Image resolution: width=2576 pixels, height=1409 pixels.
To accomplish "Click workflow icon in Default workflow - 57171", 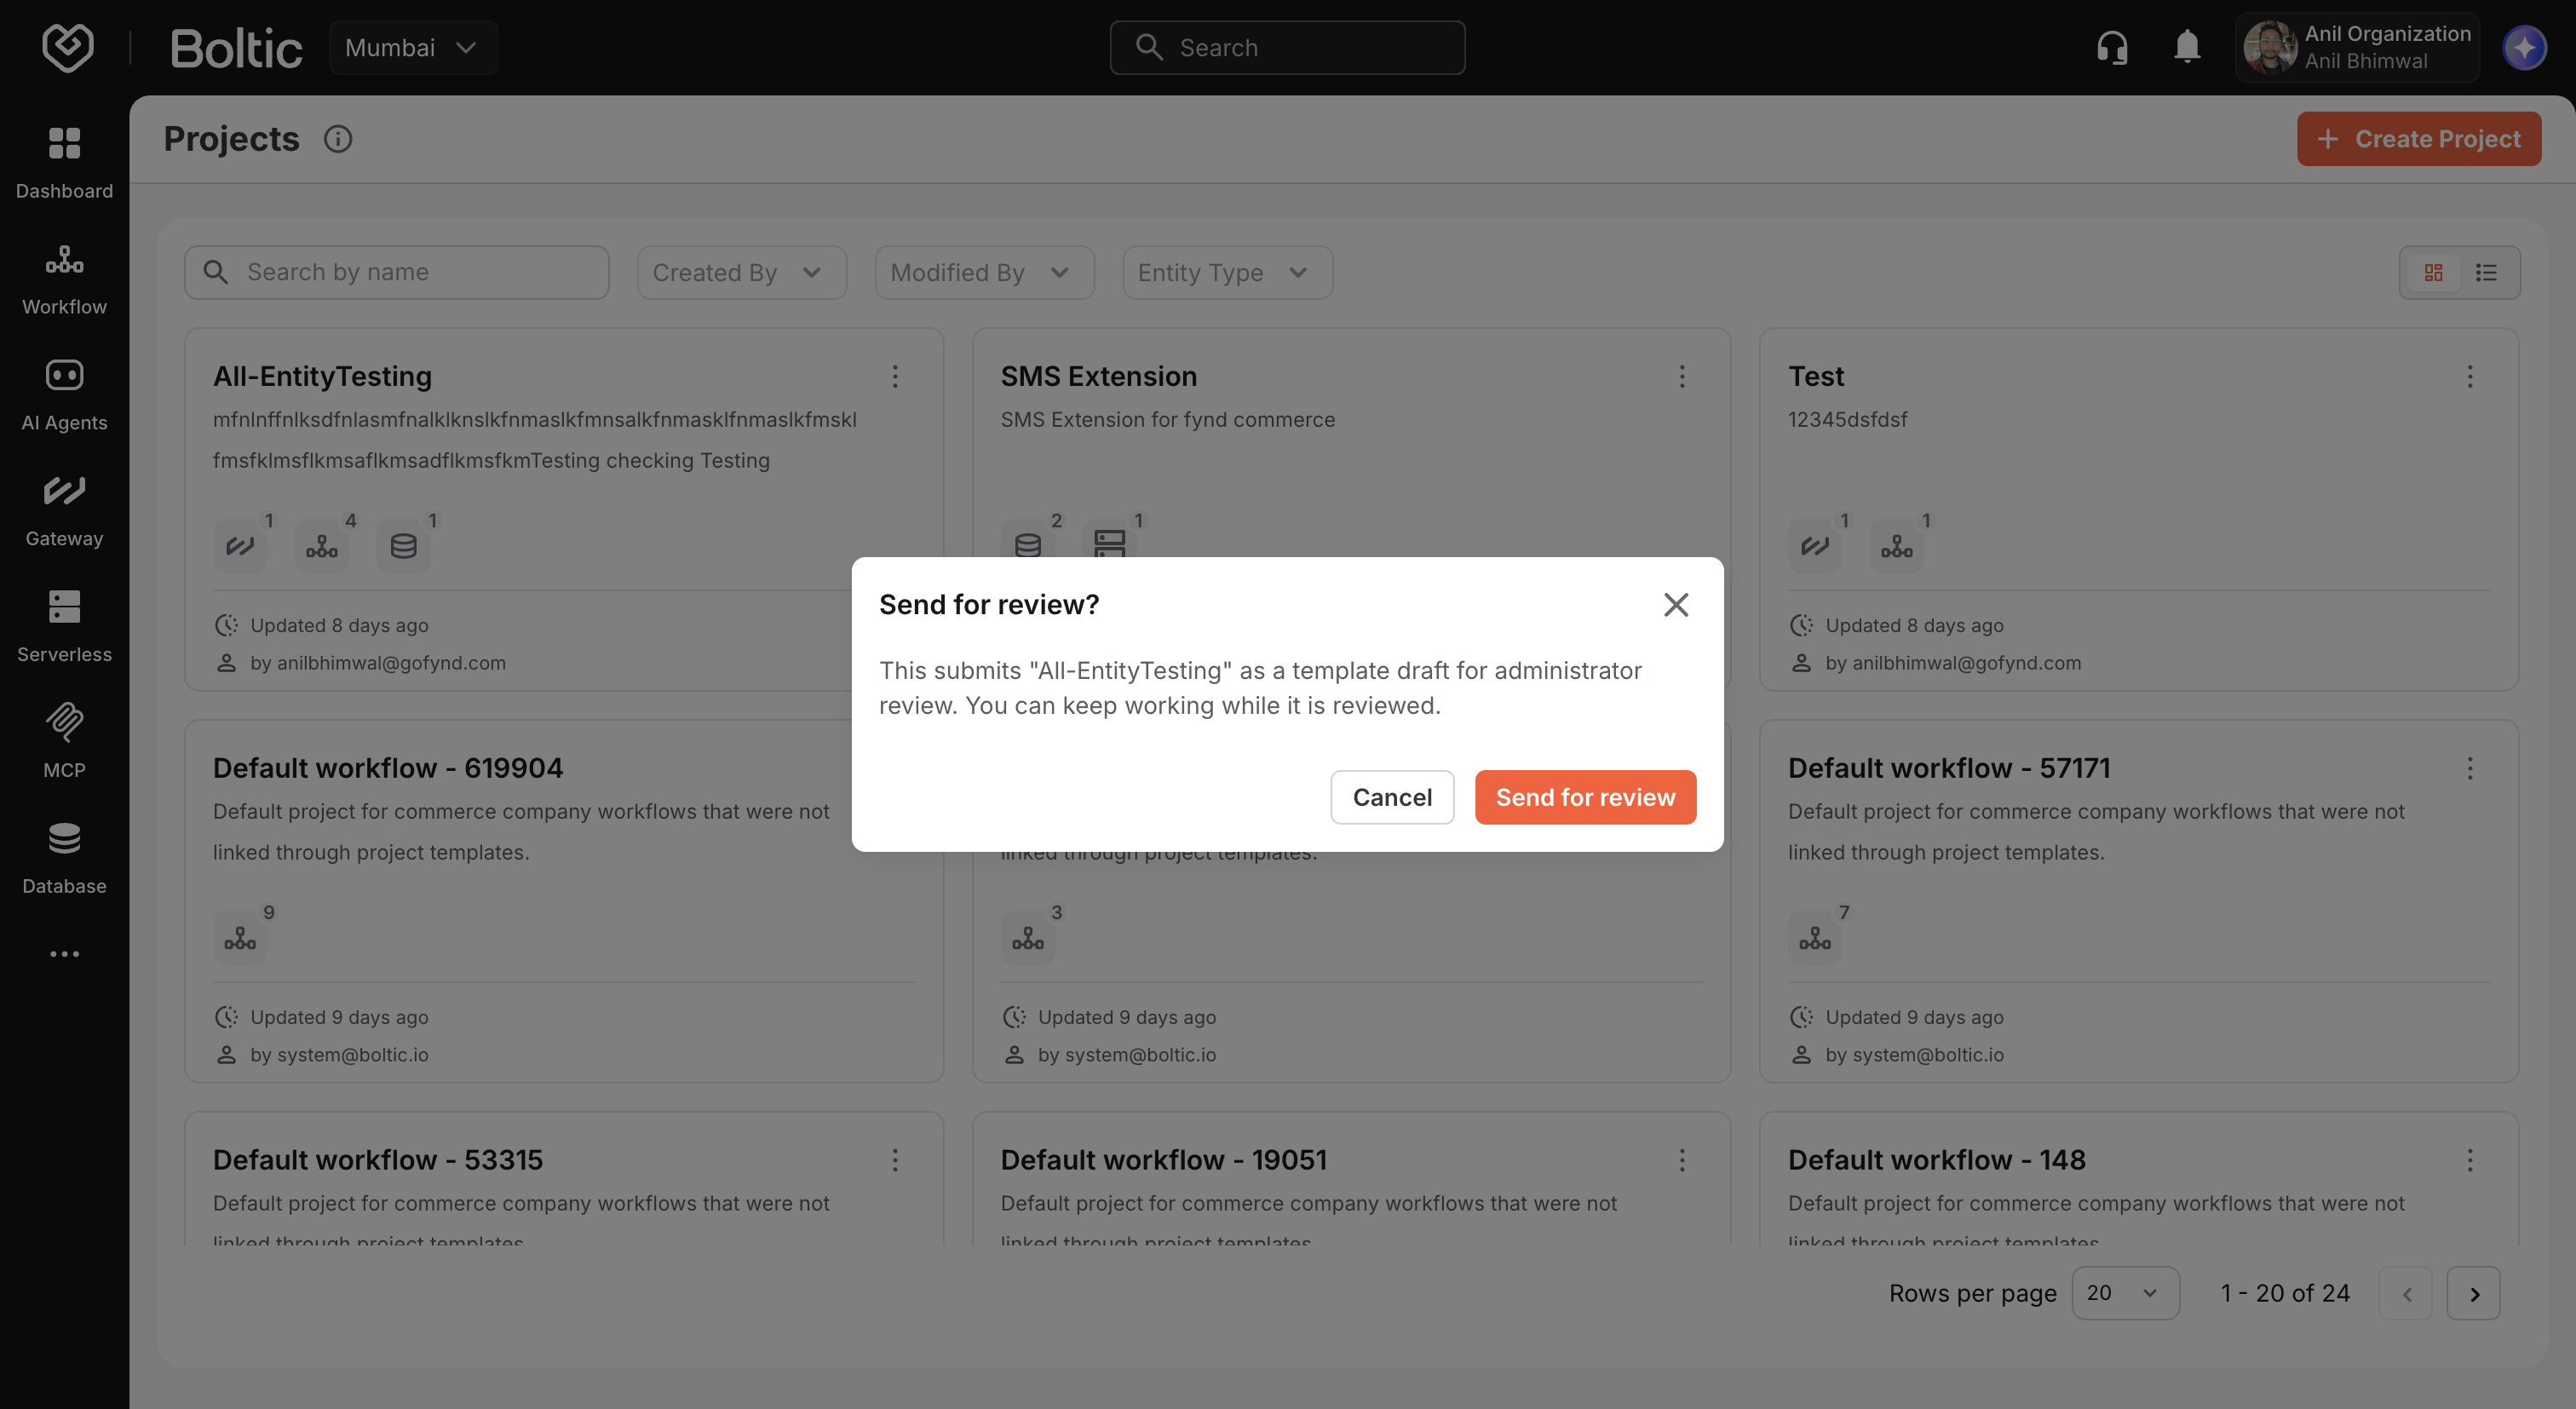I will tap(1815, 938).
